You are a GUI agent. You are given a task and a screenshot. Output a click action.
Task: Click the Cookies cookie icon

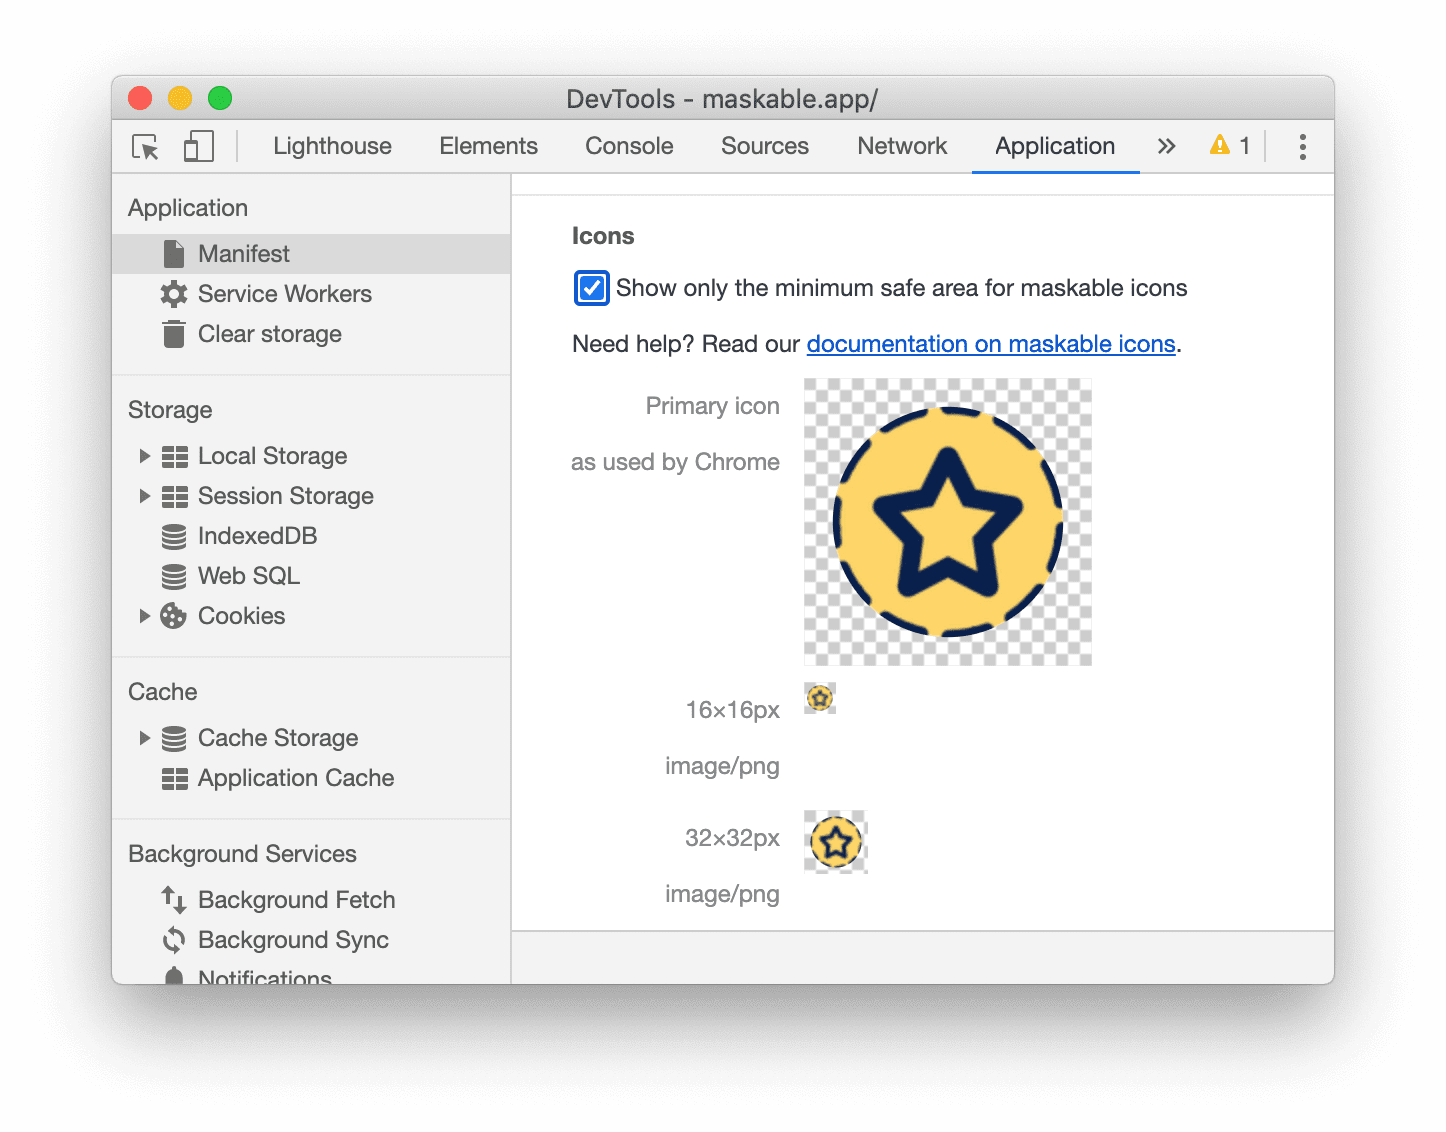point(174,615)
